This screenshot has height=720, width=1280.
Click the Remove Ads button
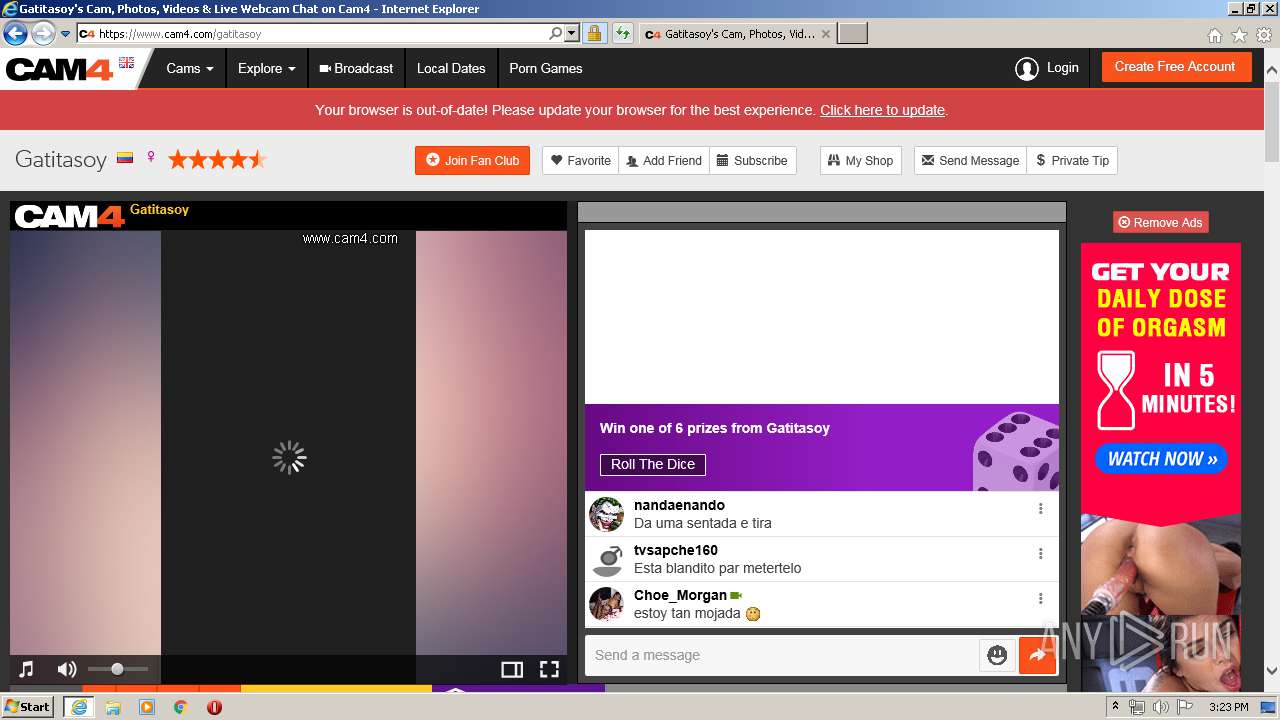pos(1160,222)
